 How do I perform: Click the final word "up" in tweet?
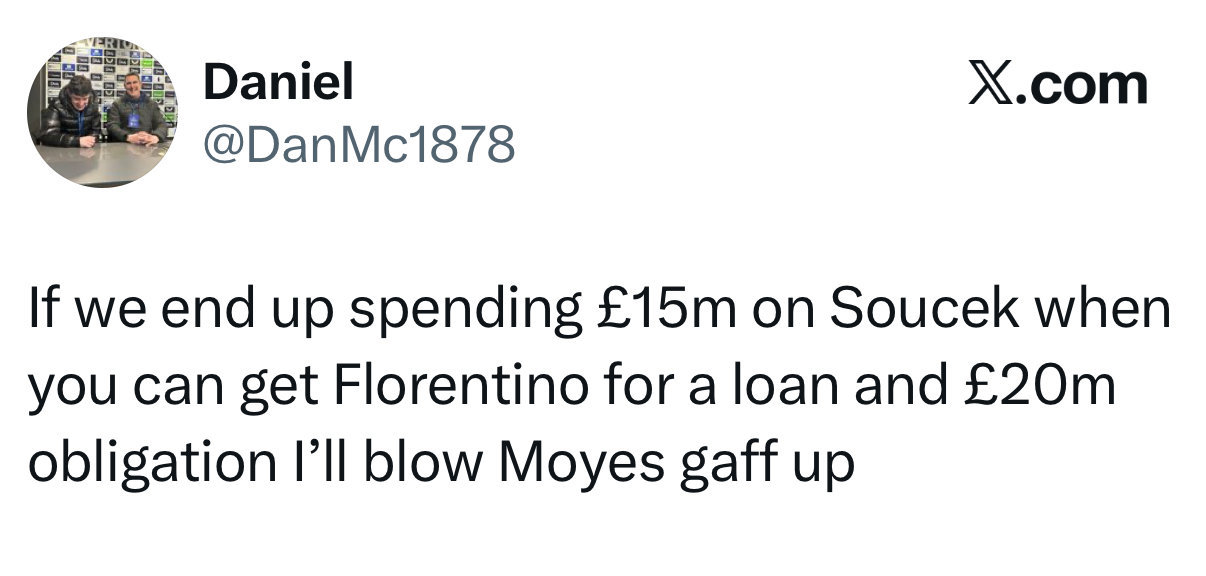click(x=824, y=464)
